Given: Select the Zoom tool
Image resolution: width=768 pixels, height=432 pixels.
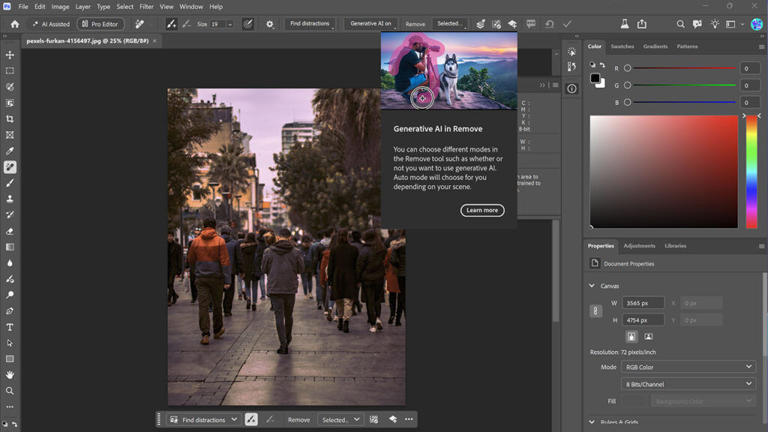Looking at the screenshot, I should [x=10, y=391].
